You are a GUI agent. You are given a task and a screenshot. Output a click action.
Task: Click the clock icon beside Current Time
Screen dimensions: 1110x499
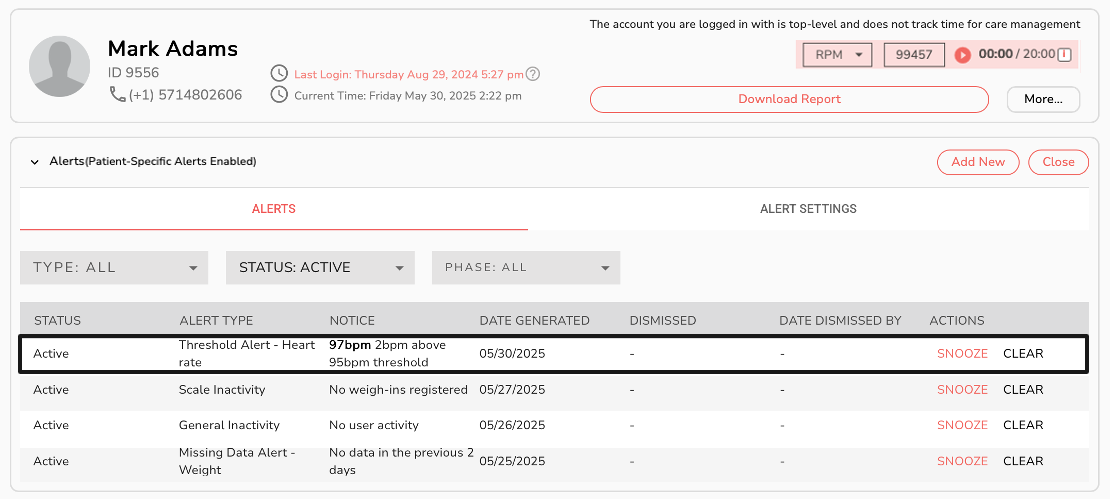(279, 95)
